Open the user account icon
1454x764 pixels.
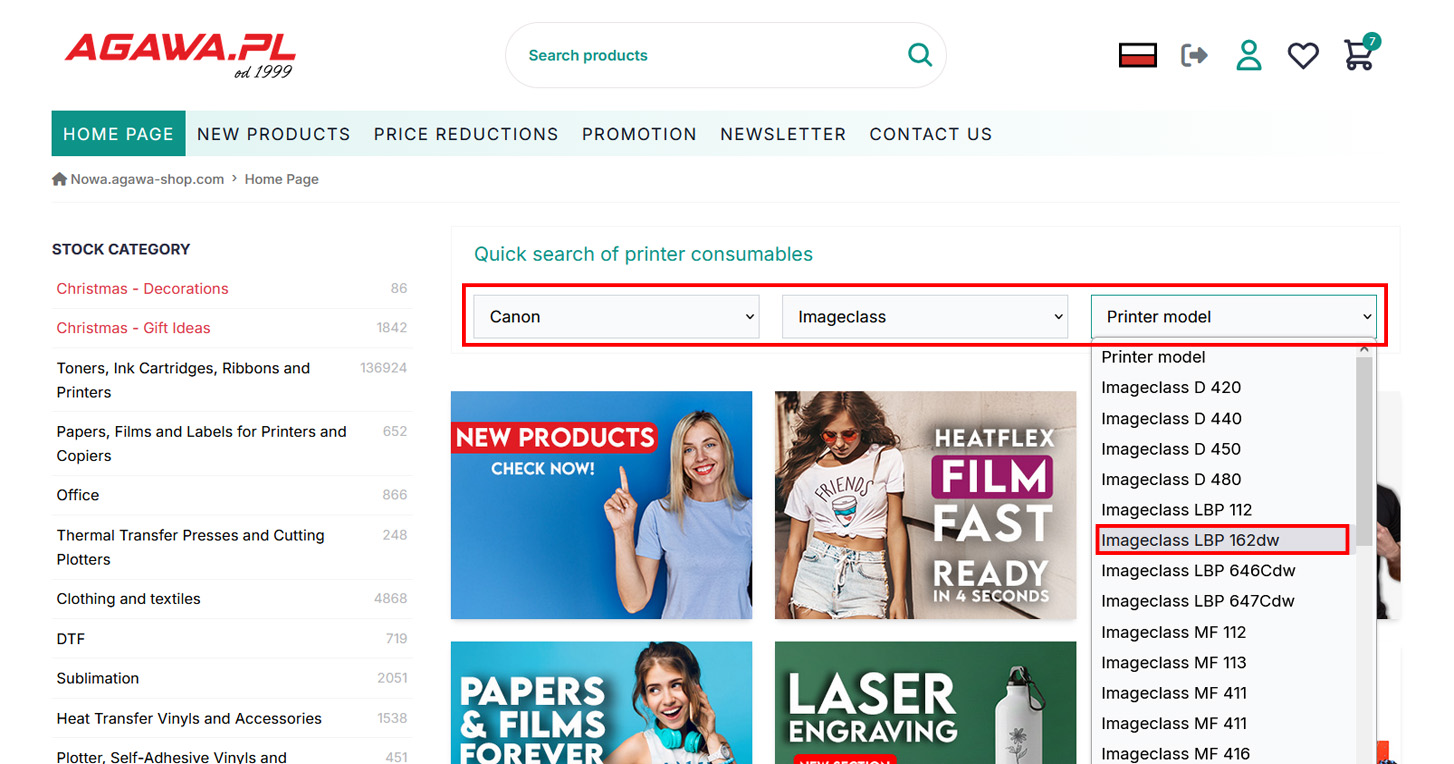click(1248, 55)
